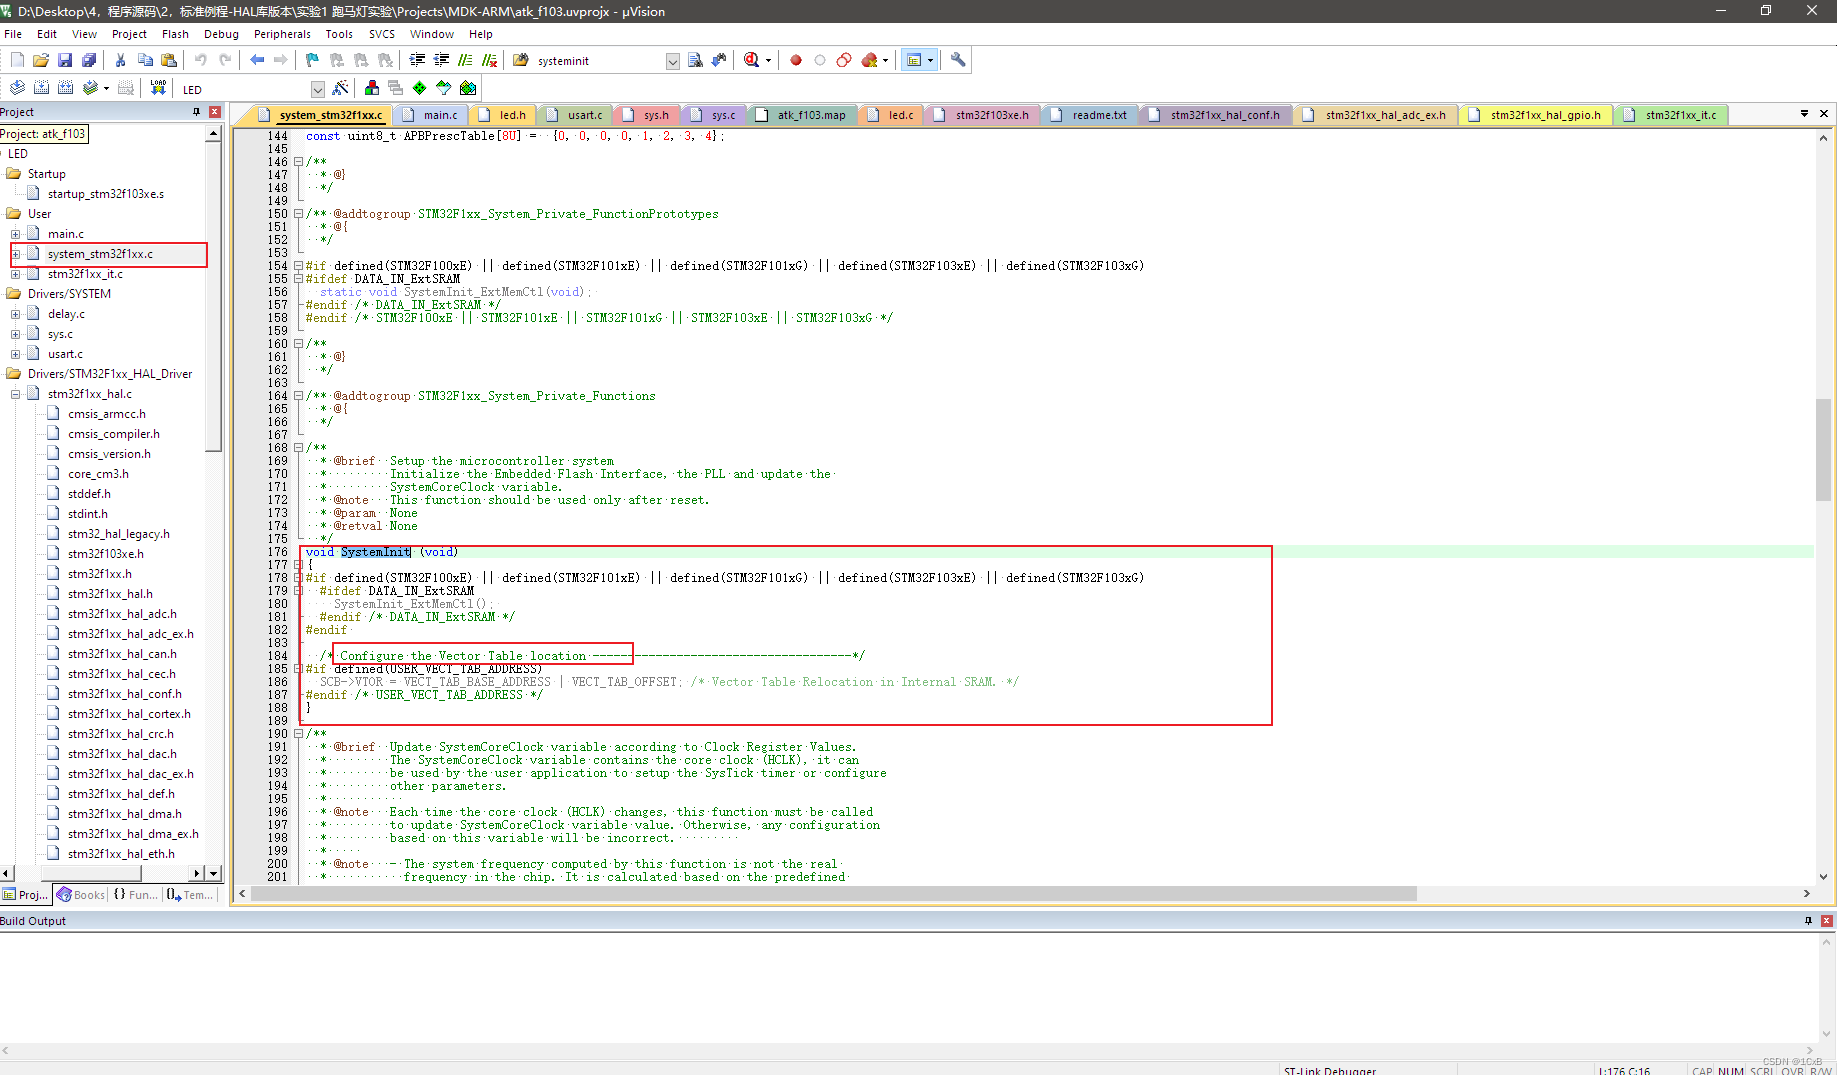Image resolution: width=1837 pixels, height=1075 pixels.
Task: Create a new file with the New icon
Action: (x=17, y=60)
